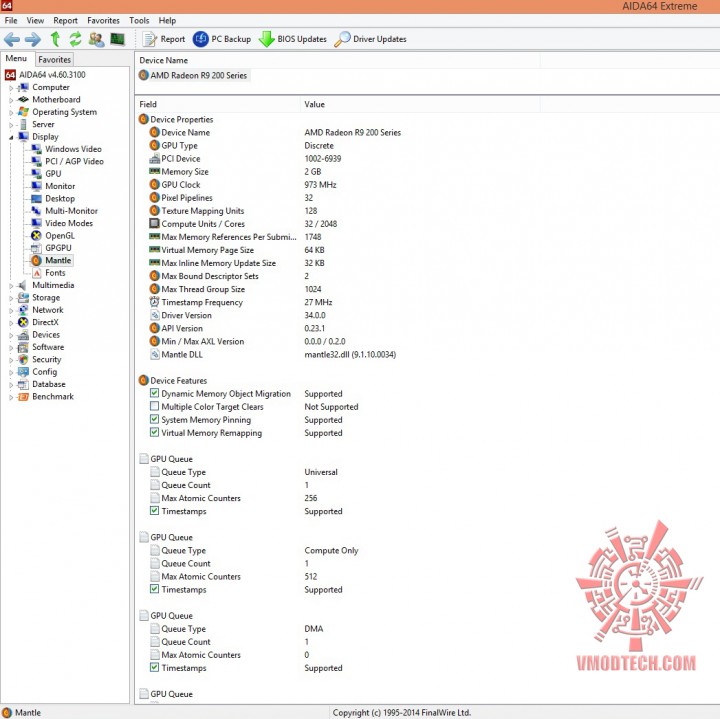Open BIOS Updates
This screenshot has height=719, width=720.
(292, 39)
